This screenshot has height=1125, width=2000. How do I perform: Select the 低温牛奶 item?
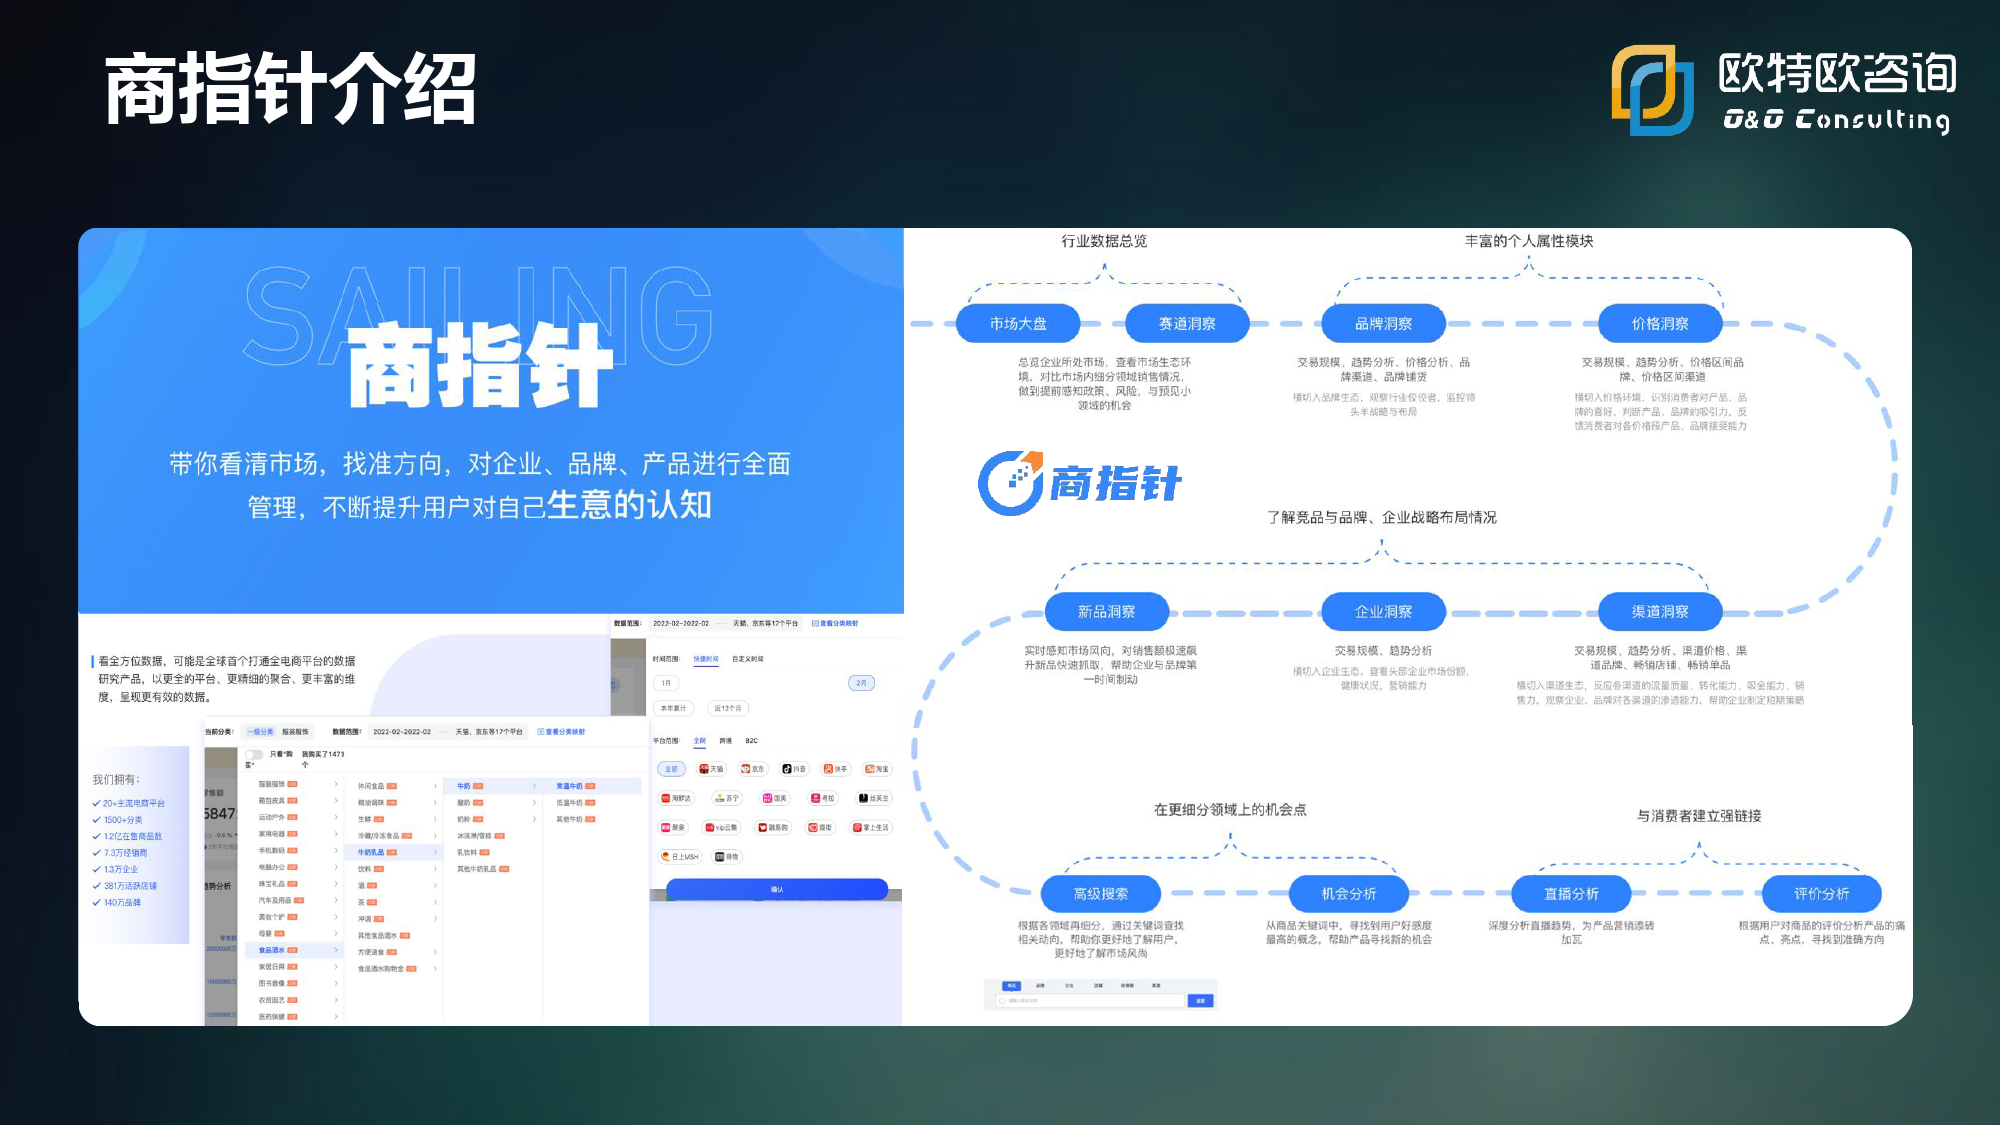pos(575,803)
